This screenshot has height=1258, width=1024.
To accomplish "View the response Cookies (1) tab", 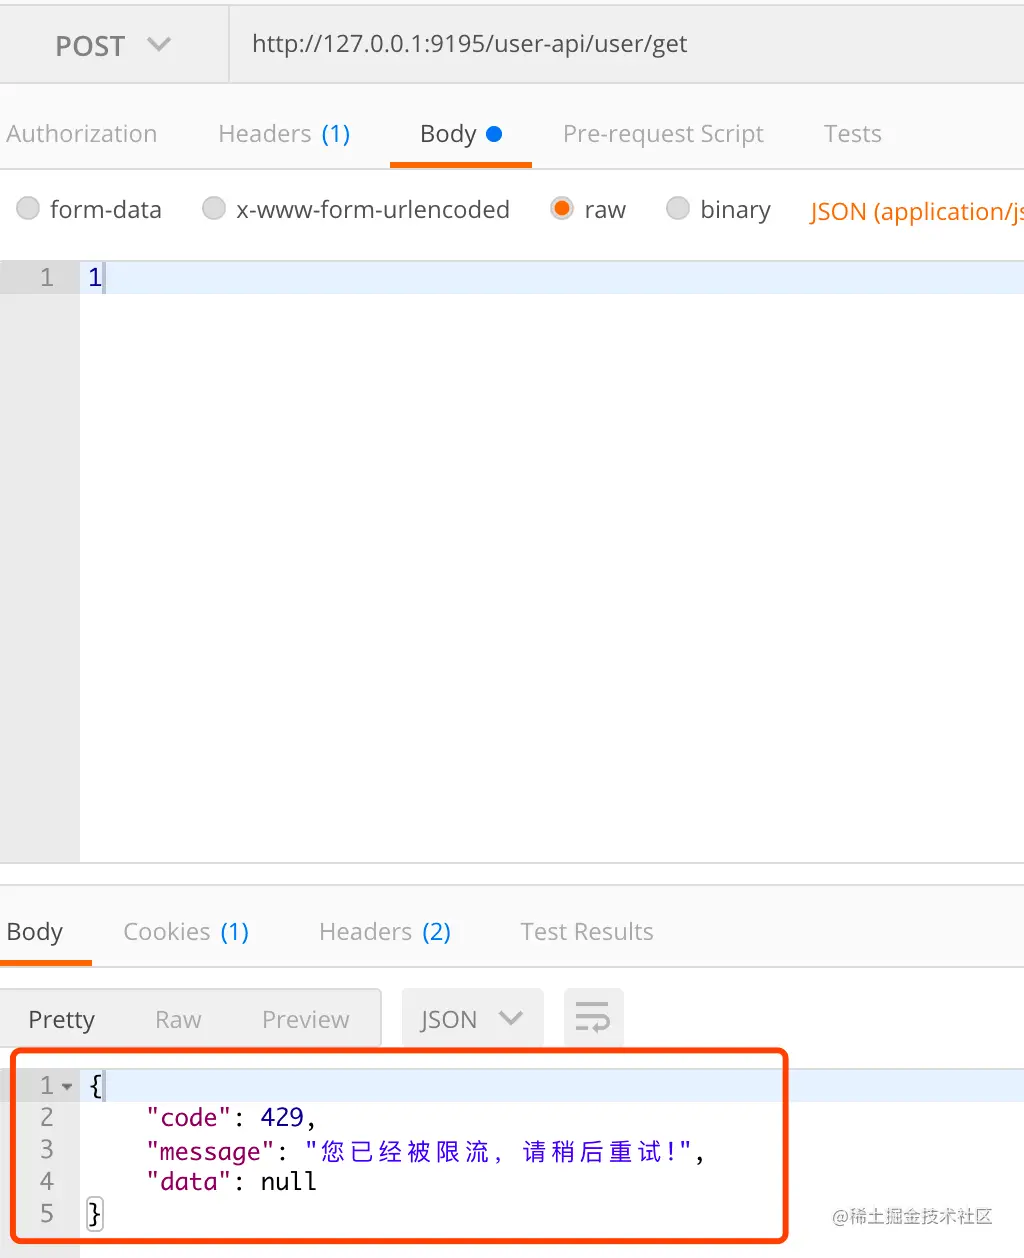I will (186, 932).
